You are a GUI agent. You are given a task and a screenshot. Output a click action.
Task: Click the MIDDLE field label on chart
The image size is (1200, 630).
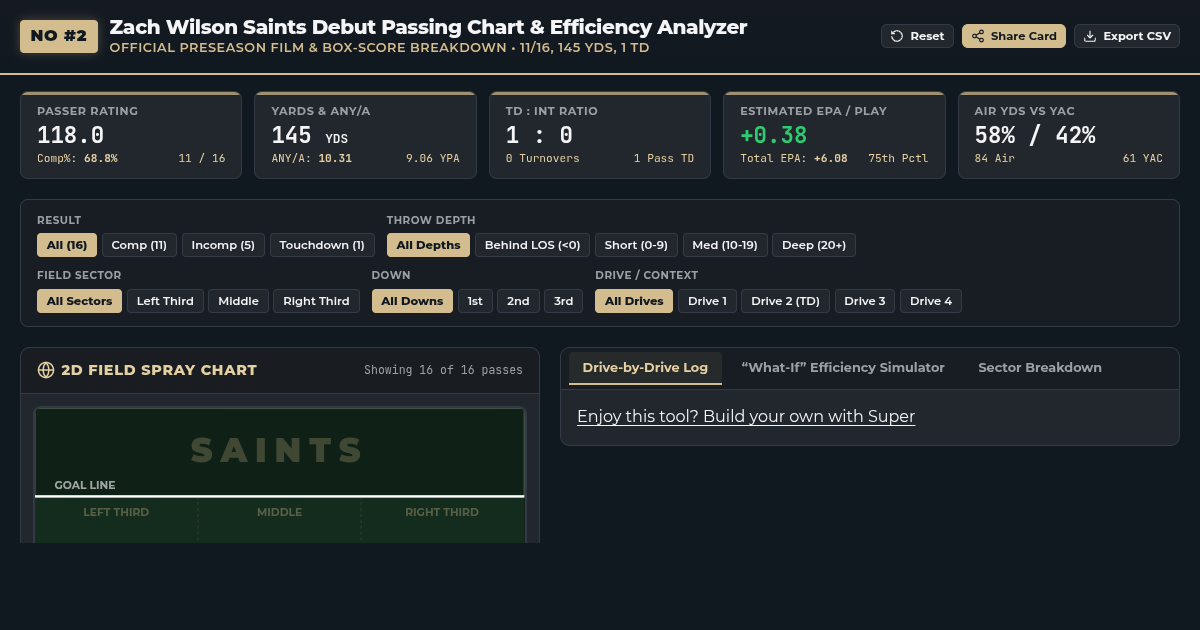click(279, 512)
